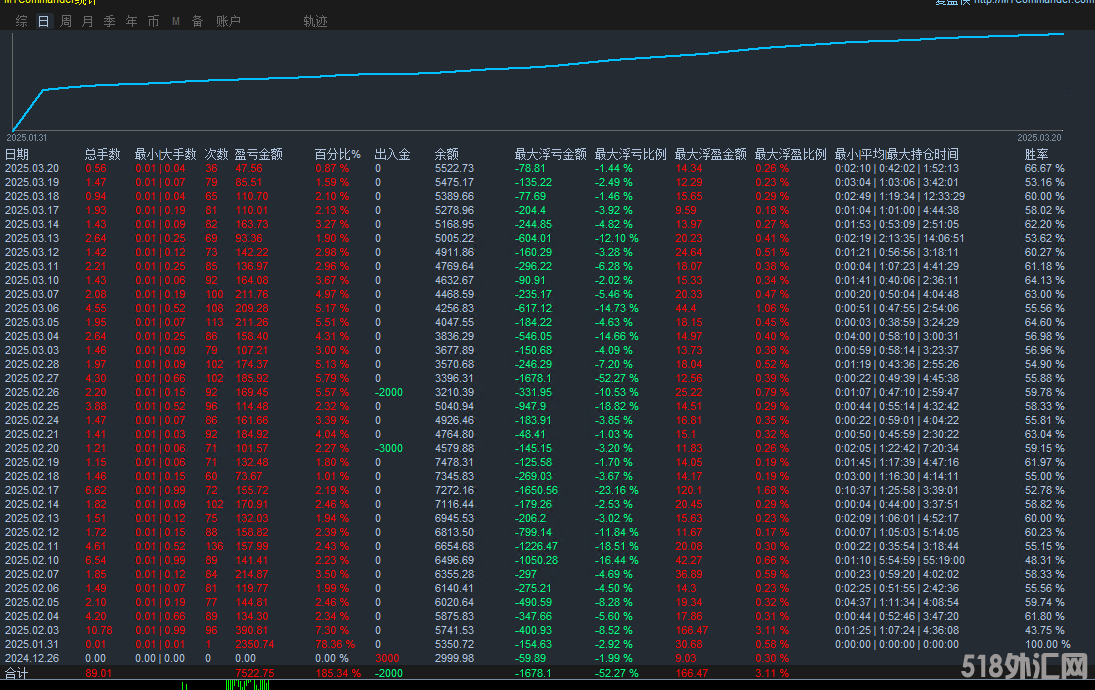This screenshot has width=1095, height=690.
Task: Click holding time 1:10 | 5:54:59 | 55:19:00
Action: pyautogui.click(x=899, y=560)
